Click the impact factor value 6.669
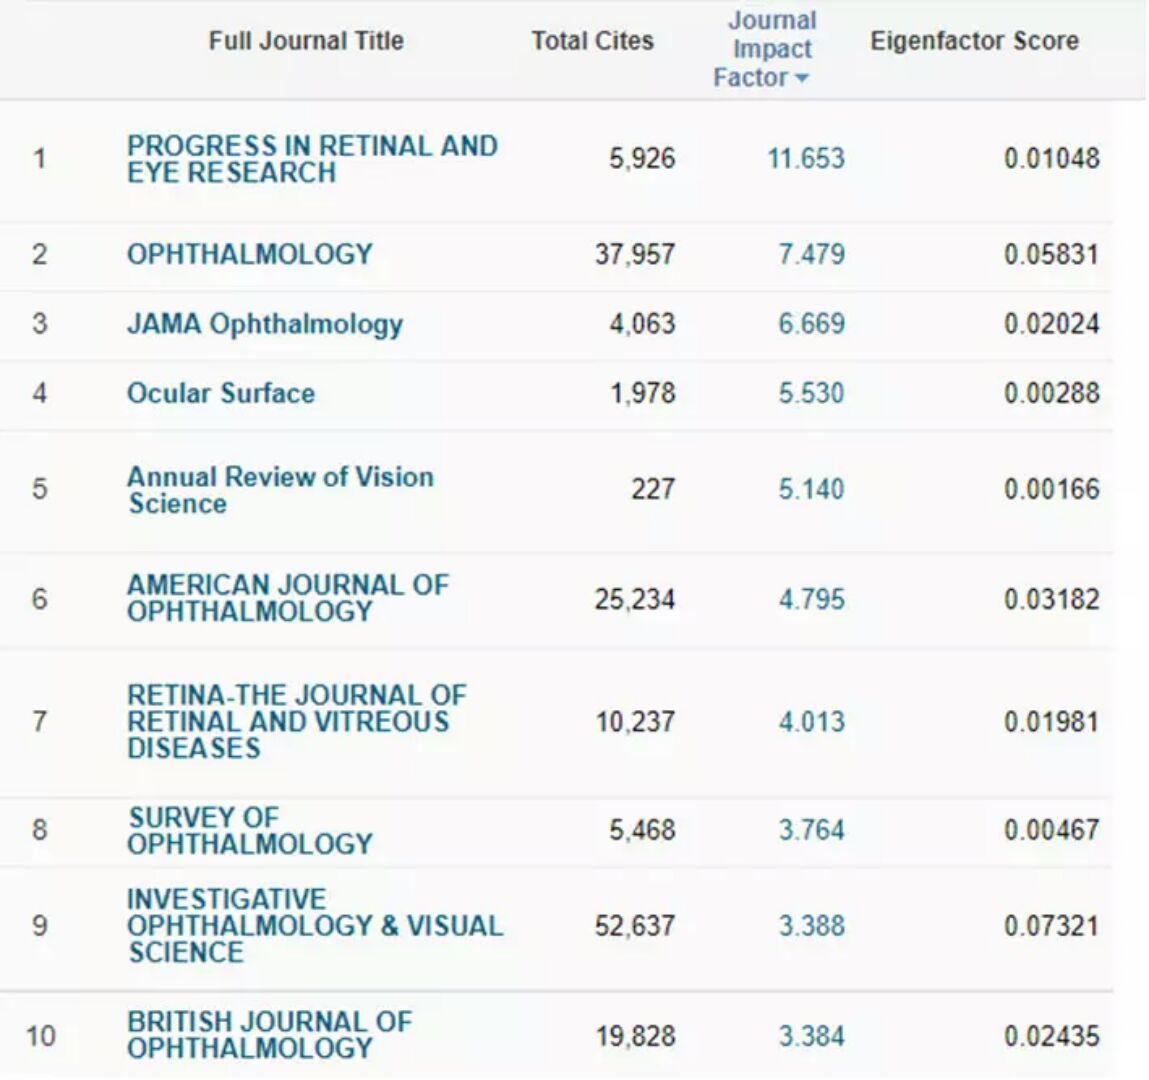1149x1080 pixels. [812, 324]
